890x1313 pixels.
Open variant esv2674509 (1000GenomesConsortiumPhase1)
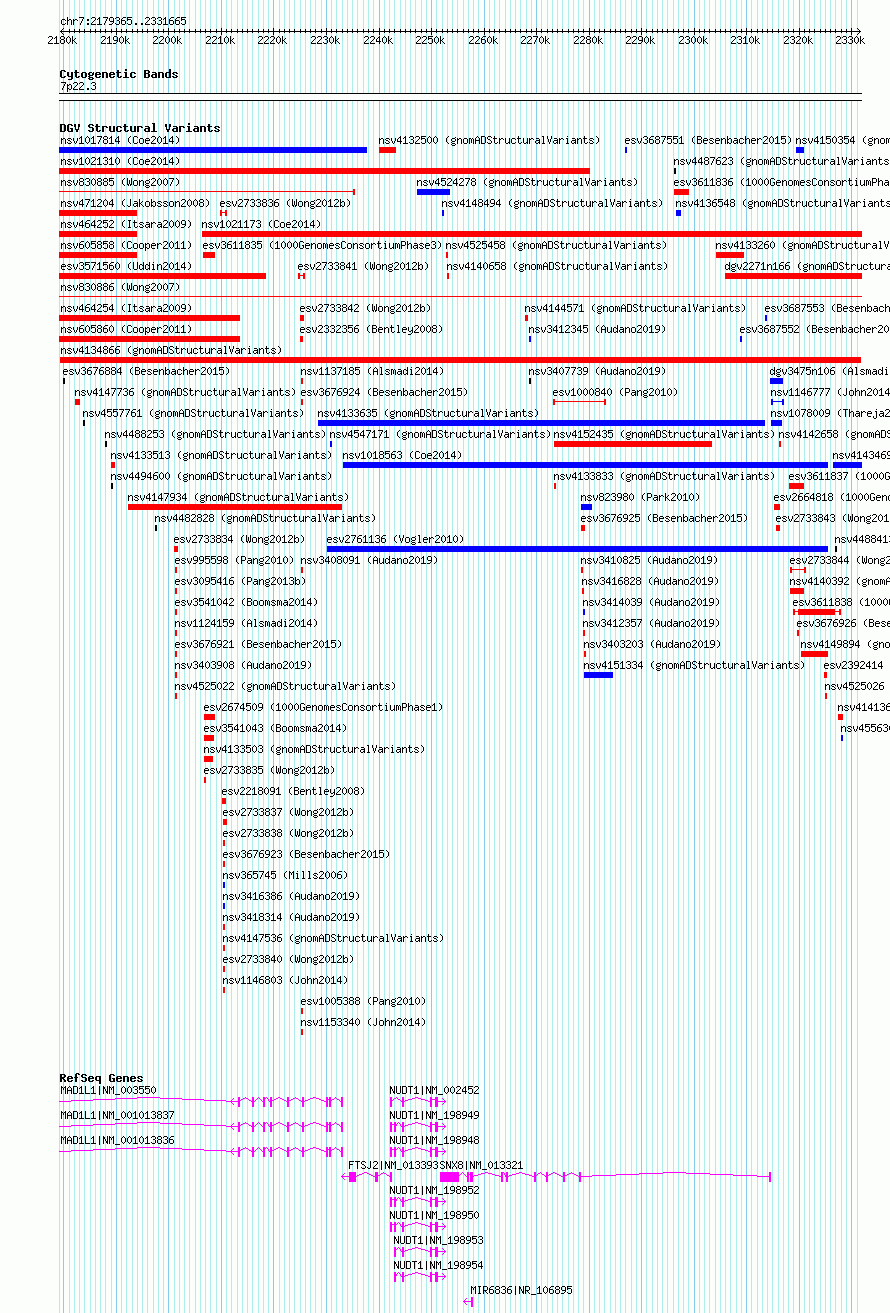[x=323, y=707]
